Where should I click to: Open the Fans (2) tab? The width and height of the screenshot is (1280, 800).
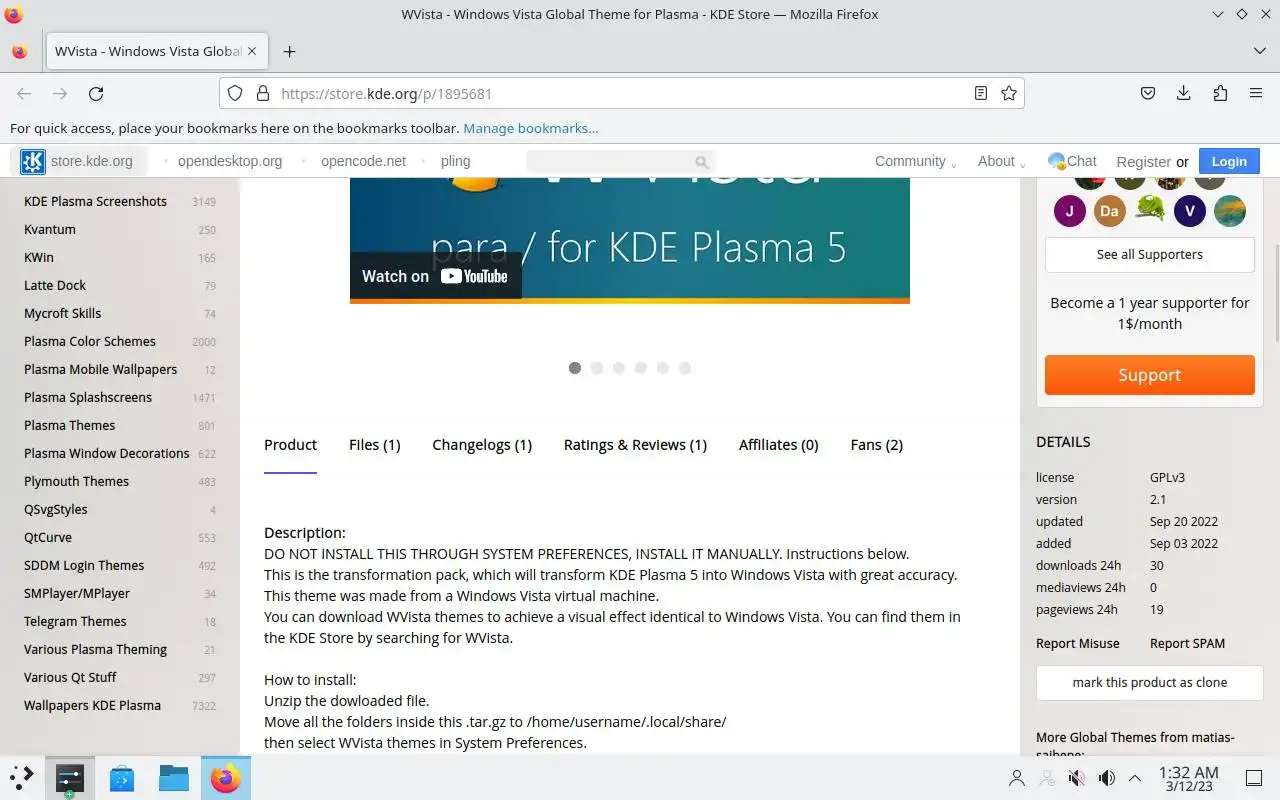877,445
